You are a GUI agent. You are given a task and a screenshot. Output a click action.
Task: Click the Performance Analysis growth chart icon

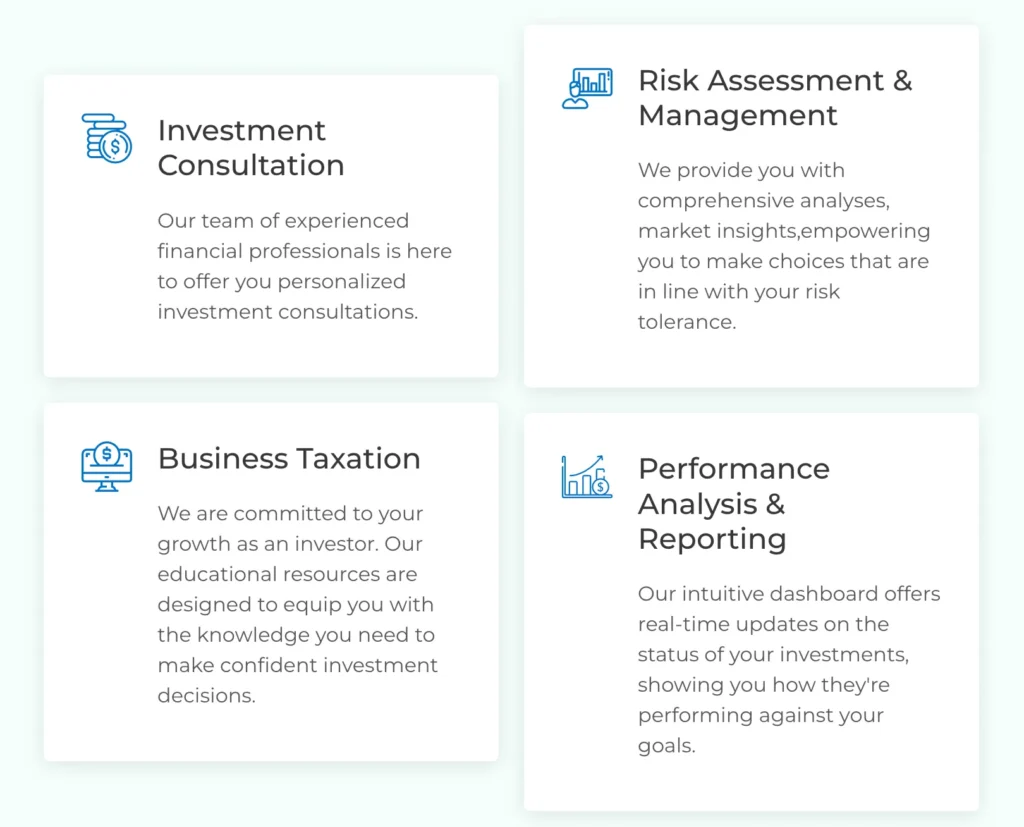pos(587,477)
